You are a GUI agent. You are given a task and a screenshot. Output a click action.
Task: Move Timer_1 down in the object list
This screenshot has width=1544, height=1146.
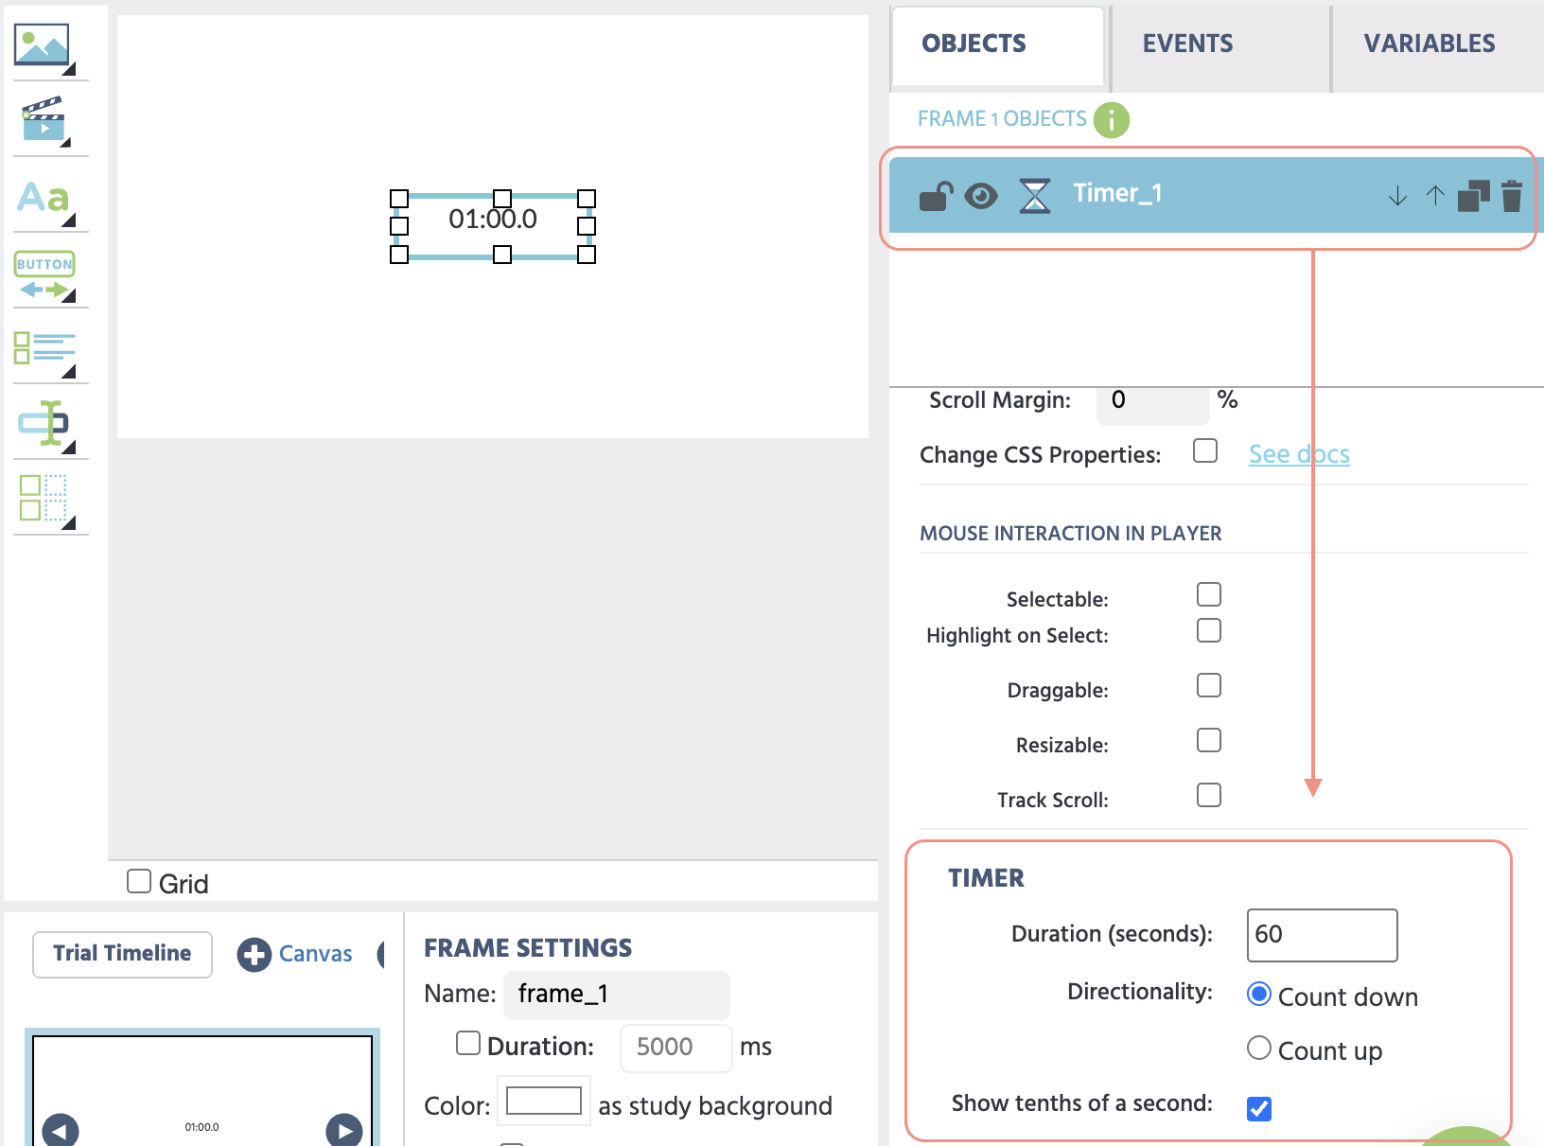(1397, 196)
